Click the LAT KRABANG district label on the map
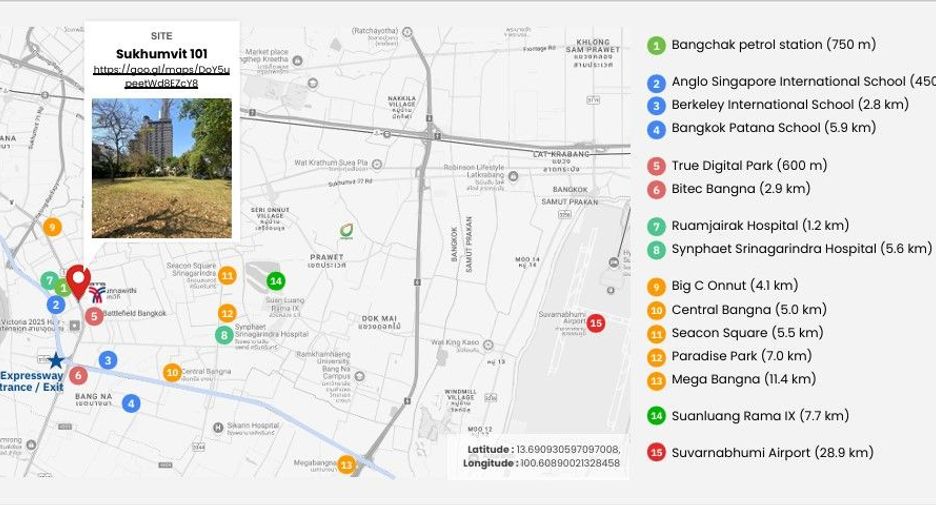The width and height of the screenshot is (936, 505). click(x=561, y=161)
